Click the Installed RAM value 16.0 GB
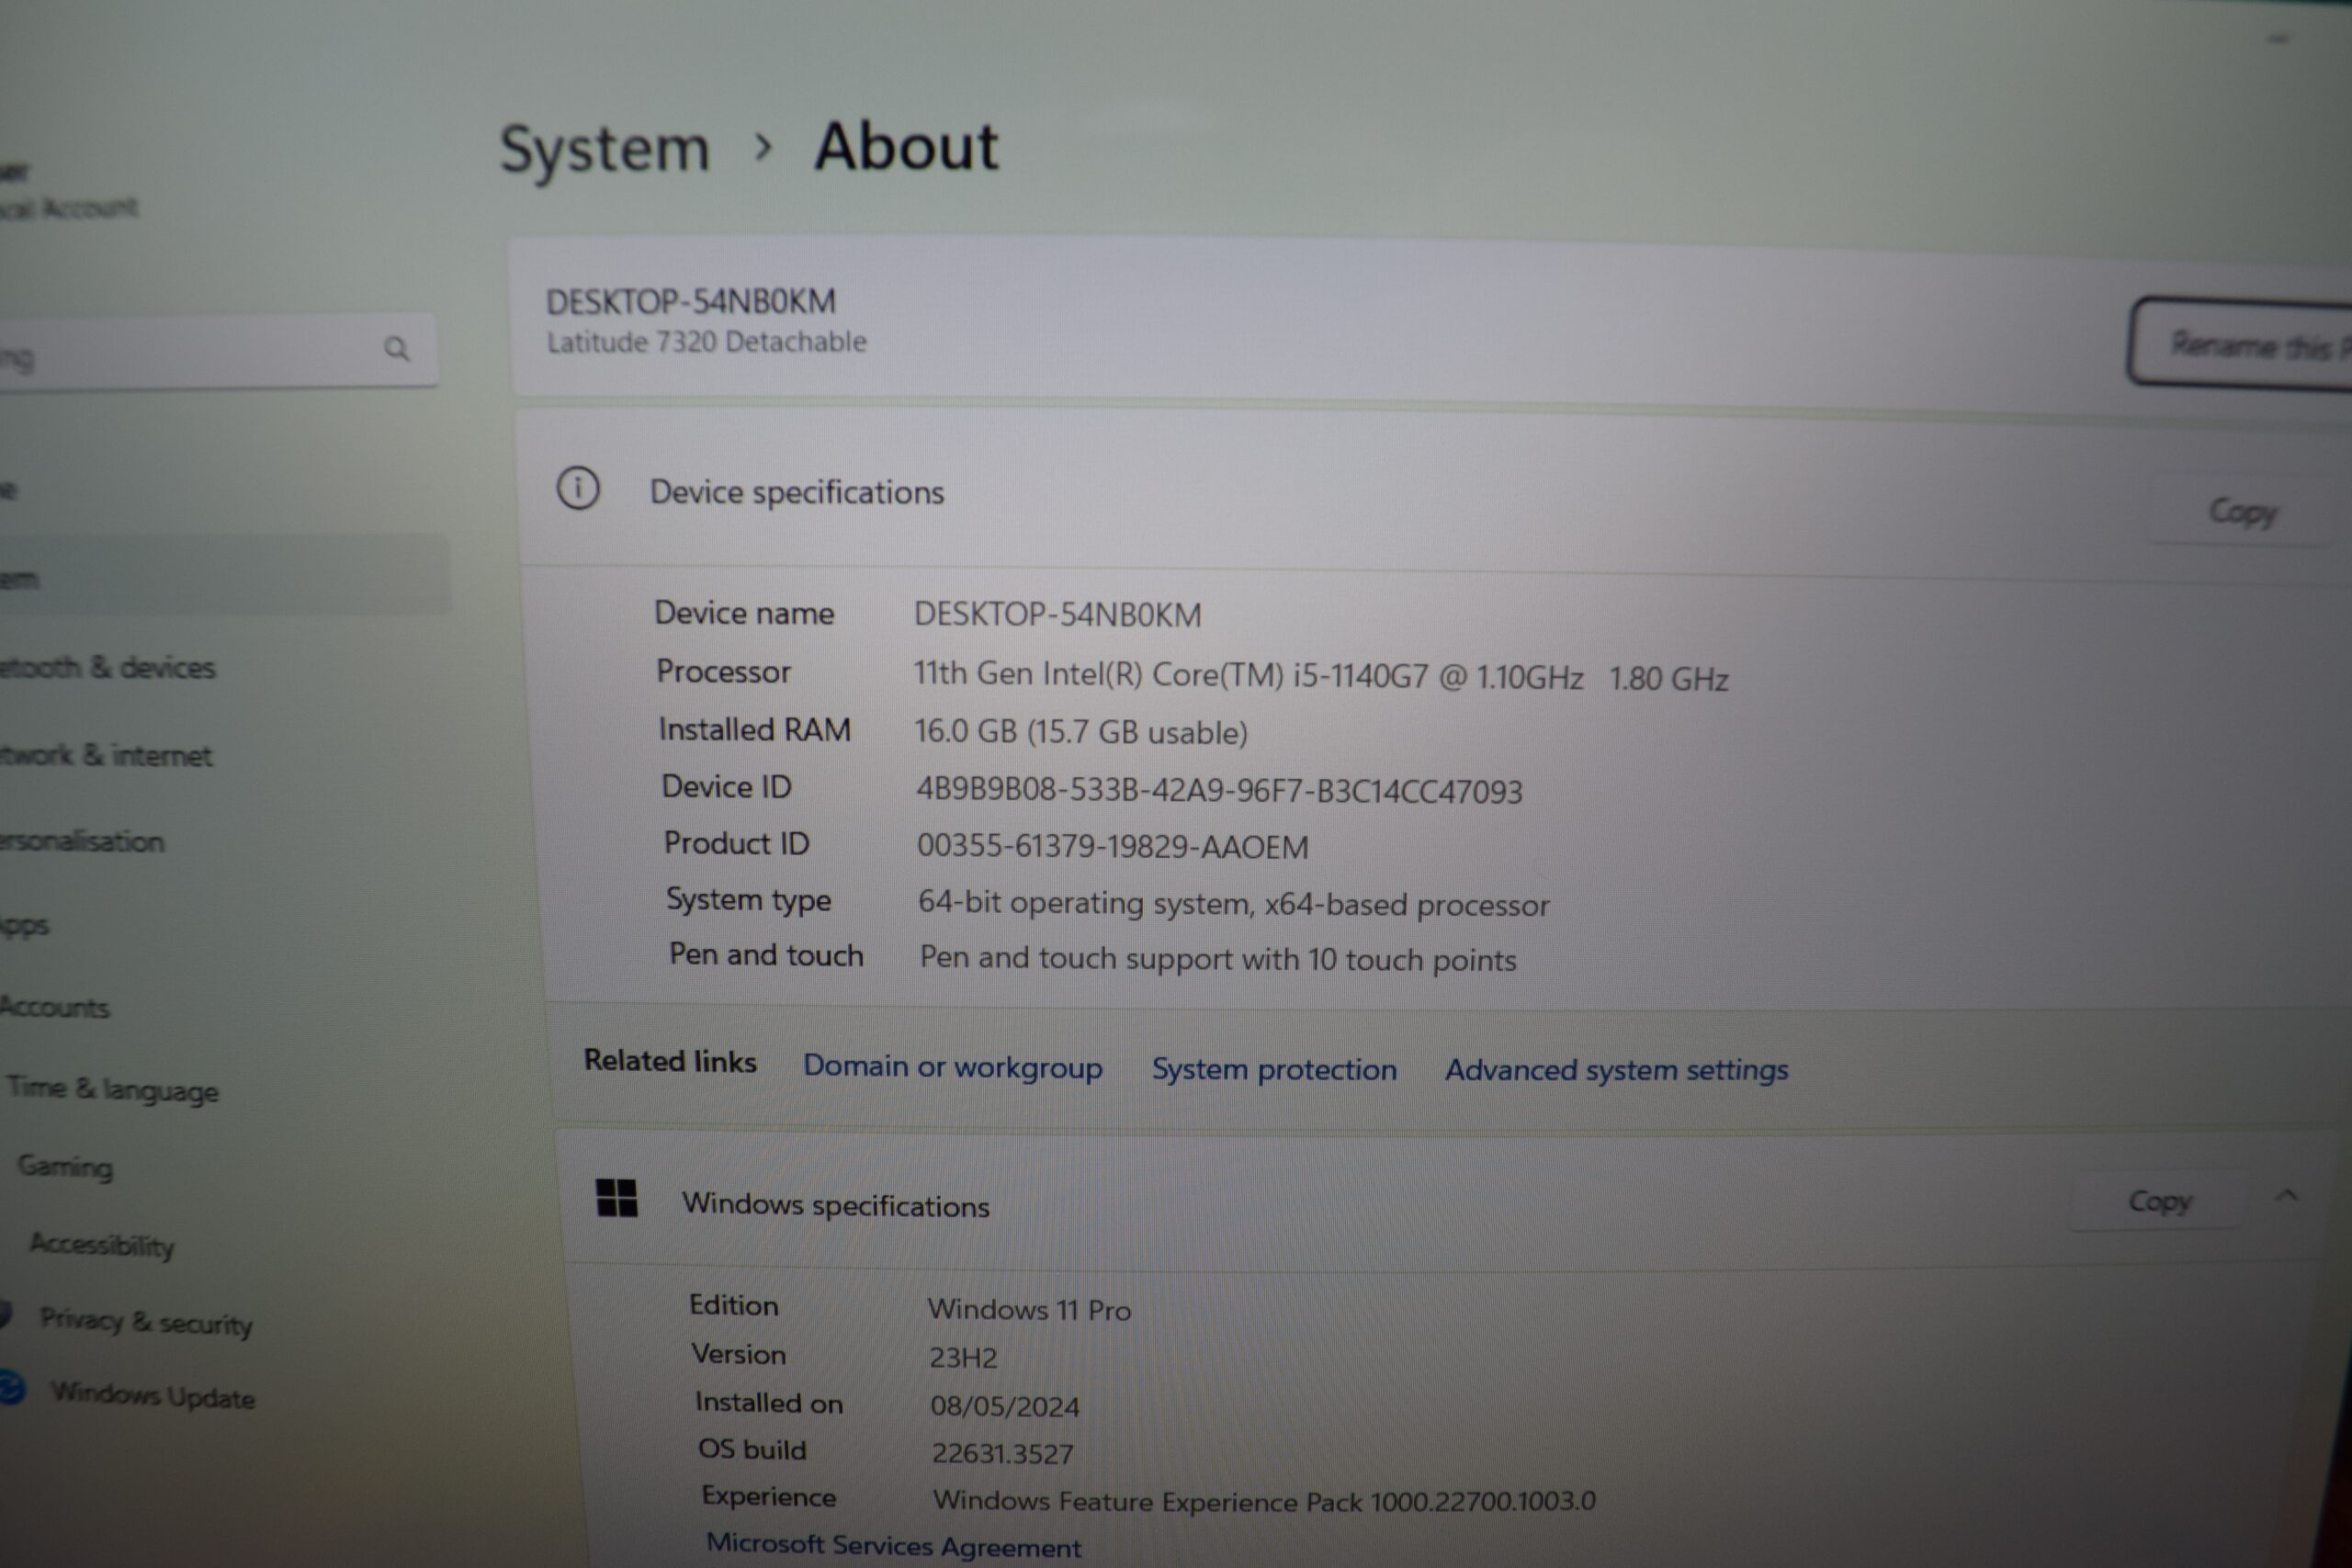This screenshot has height=1568, width=2352. (1080, 732)
